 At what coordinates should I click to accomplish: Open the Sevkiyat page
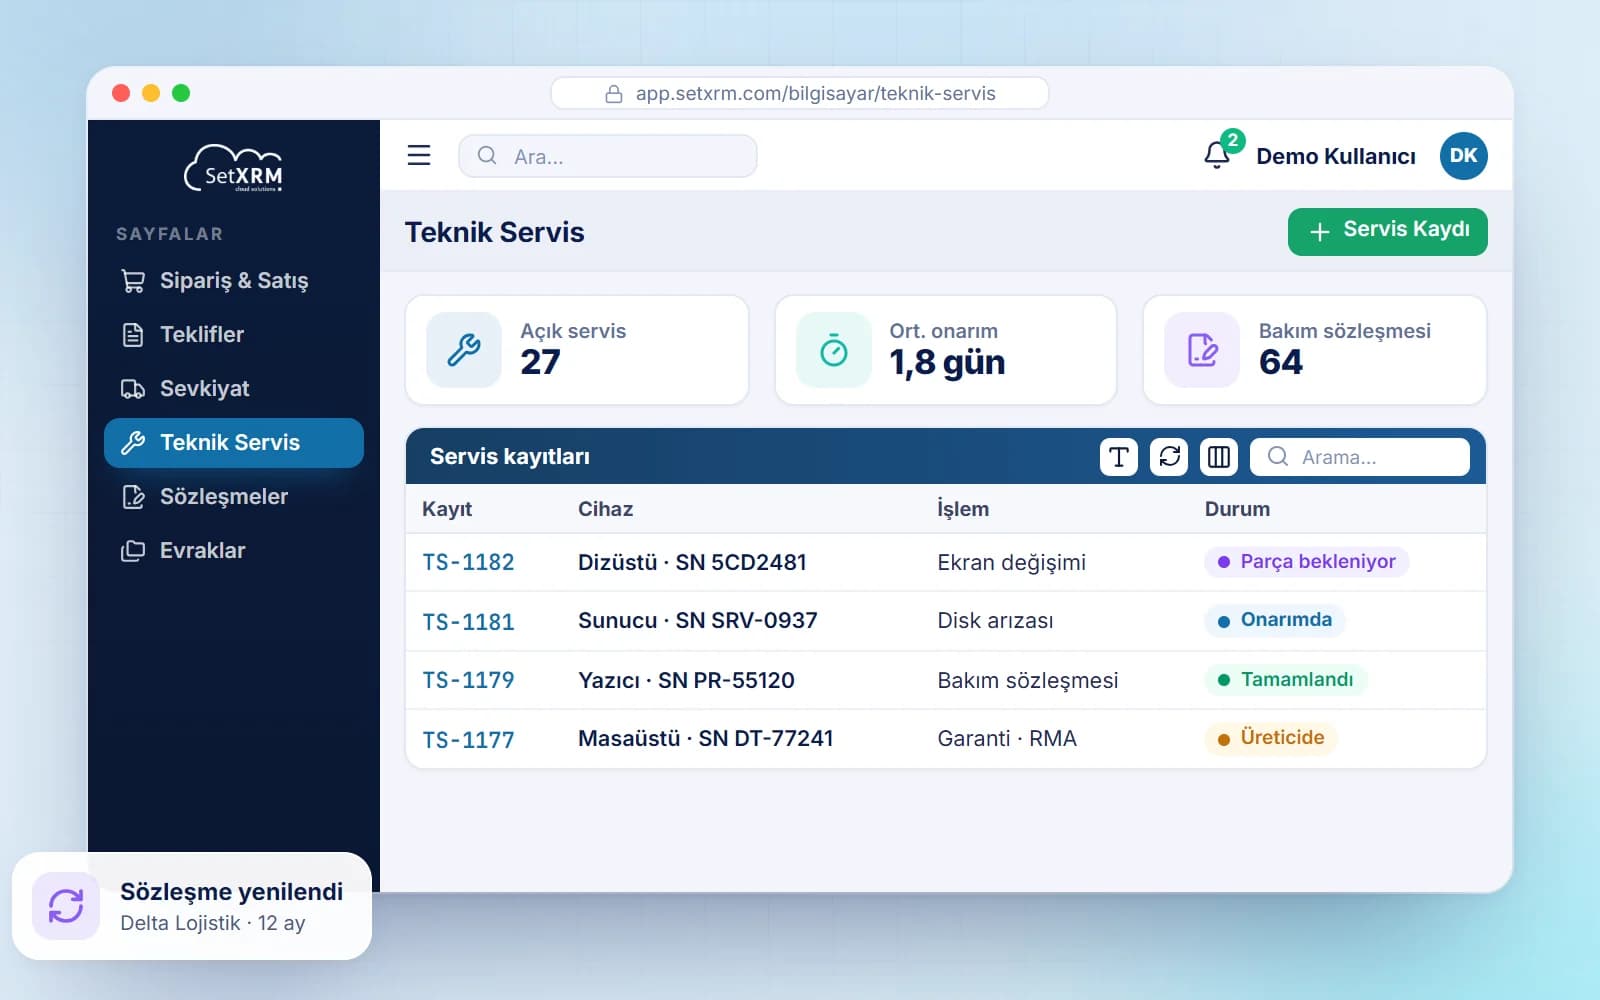(234, 389)
